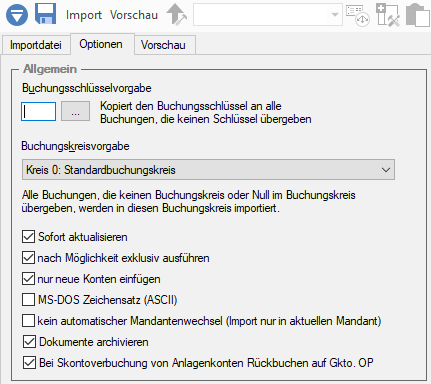
Task: Click the clipboard paste icon
Action: [418, 15]
